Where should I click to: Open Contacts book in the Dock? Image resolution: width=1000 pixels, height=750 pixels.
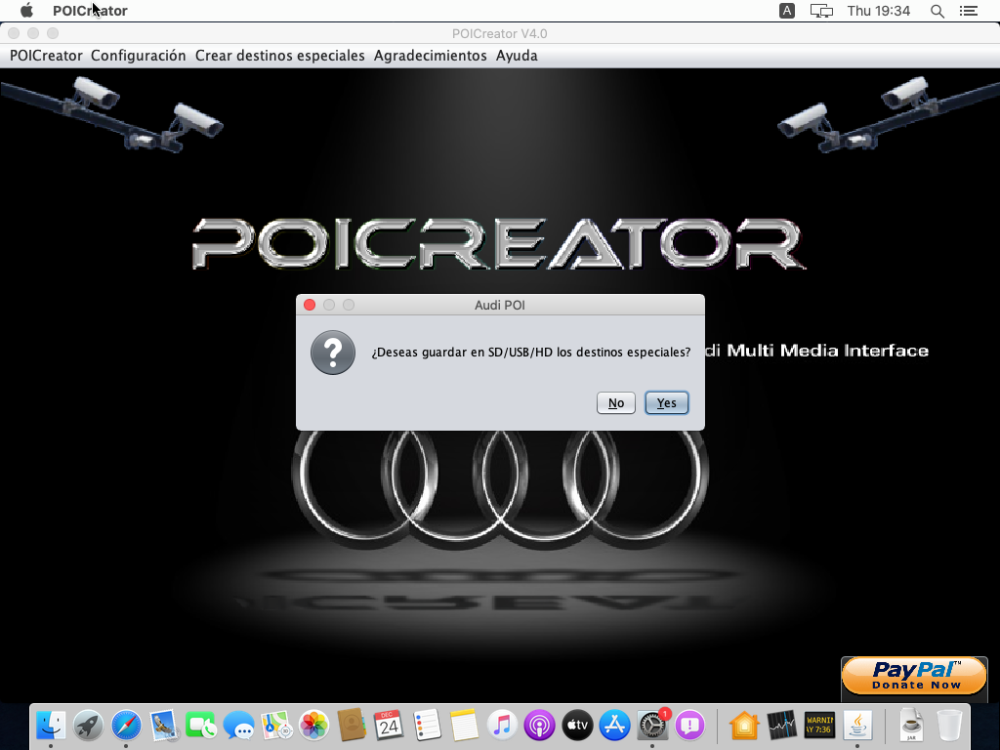pos(351,725)
